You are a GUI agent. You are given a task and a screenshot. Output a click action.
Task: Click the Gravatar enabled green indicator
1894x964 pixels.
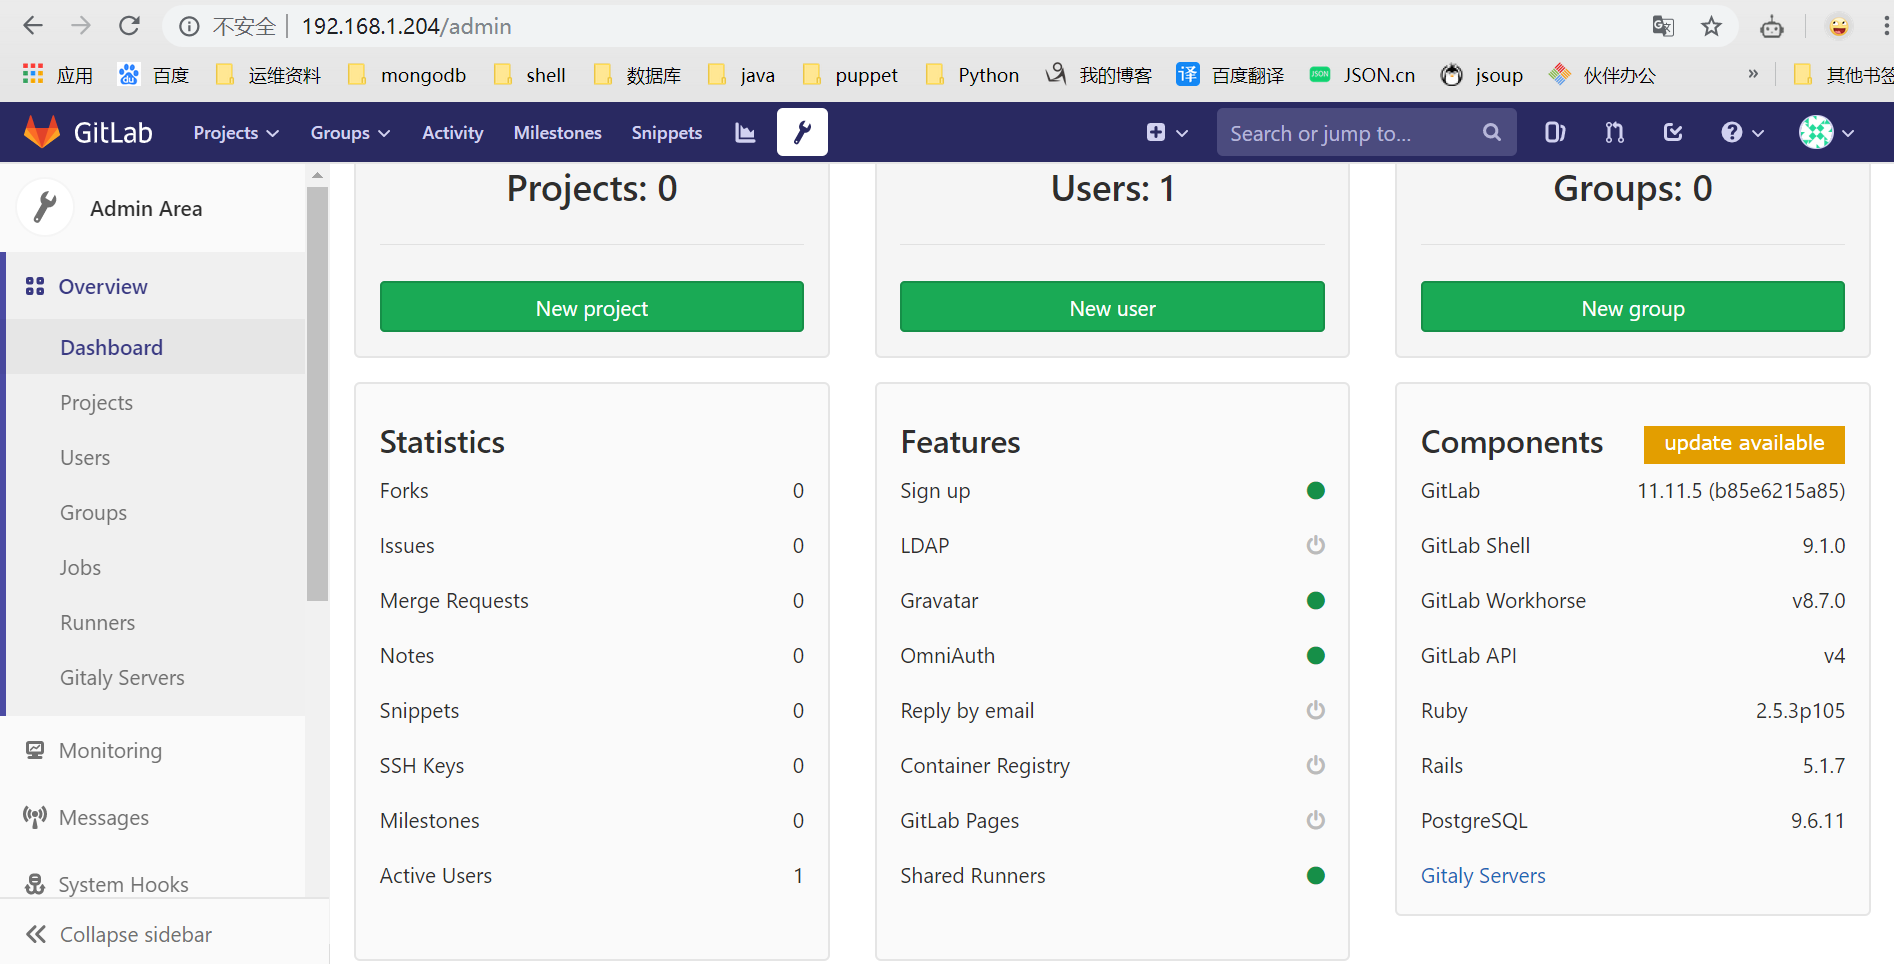pos(1316,600)
